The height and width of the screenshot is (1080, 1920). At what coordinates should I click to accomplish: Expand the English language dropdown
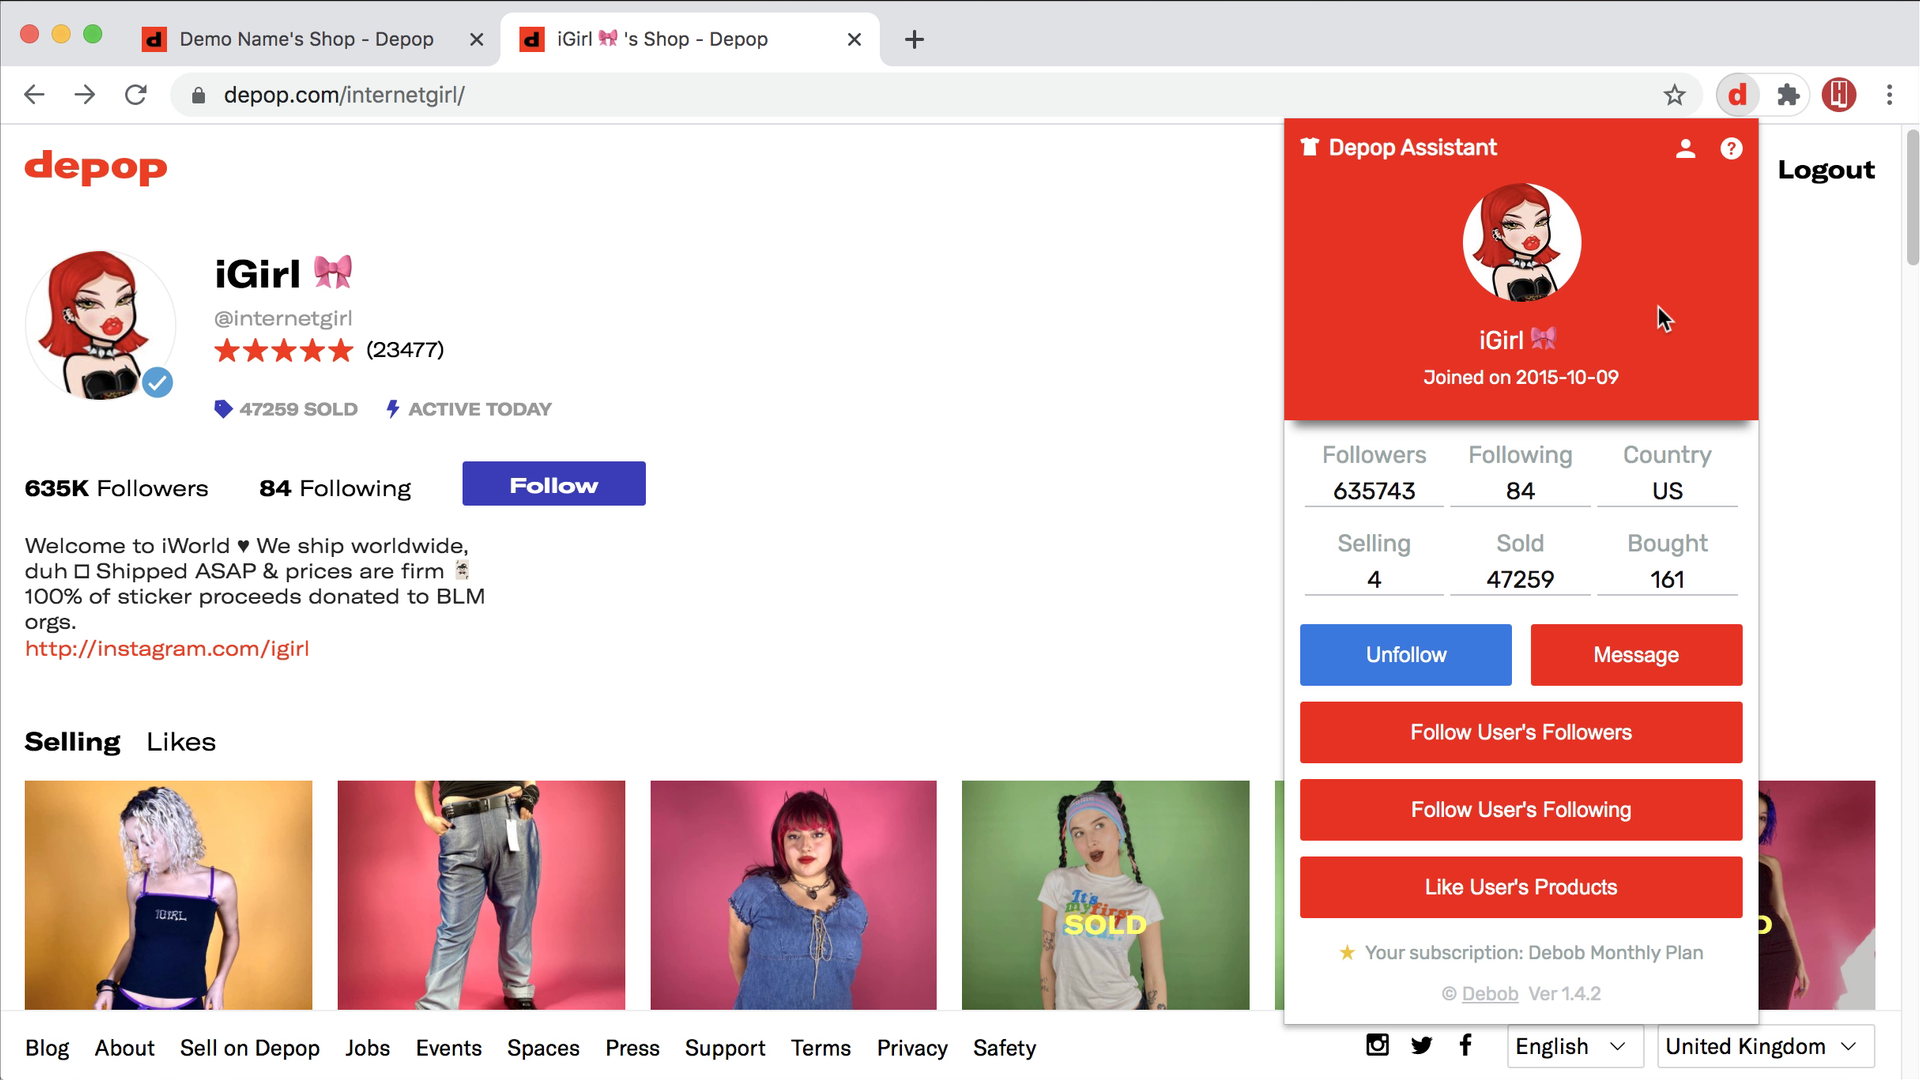point(1574,1046)
